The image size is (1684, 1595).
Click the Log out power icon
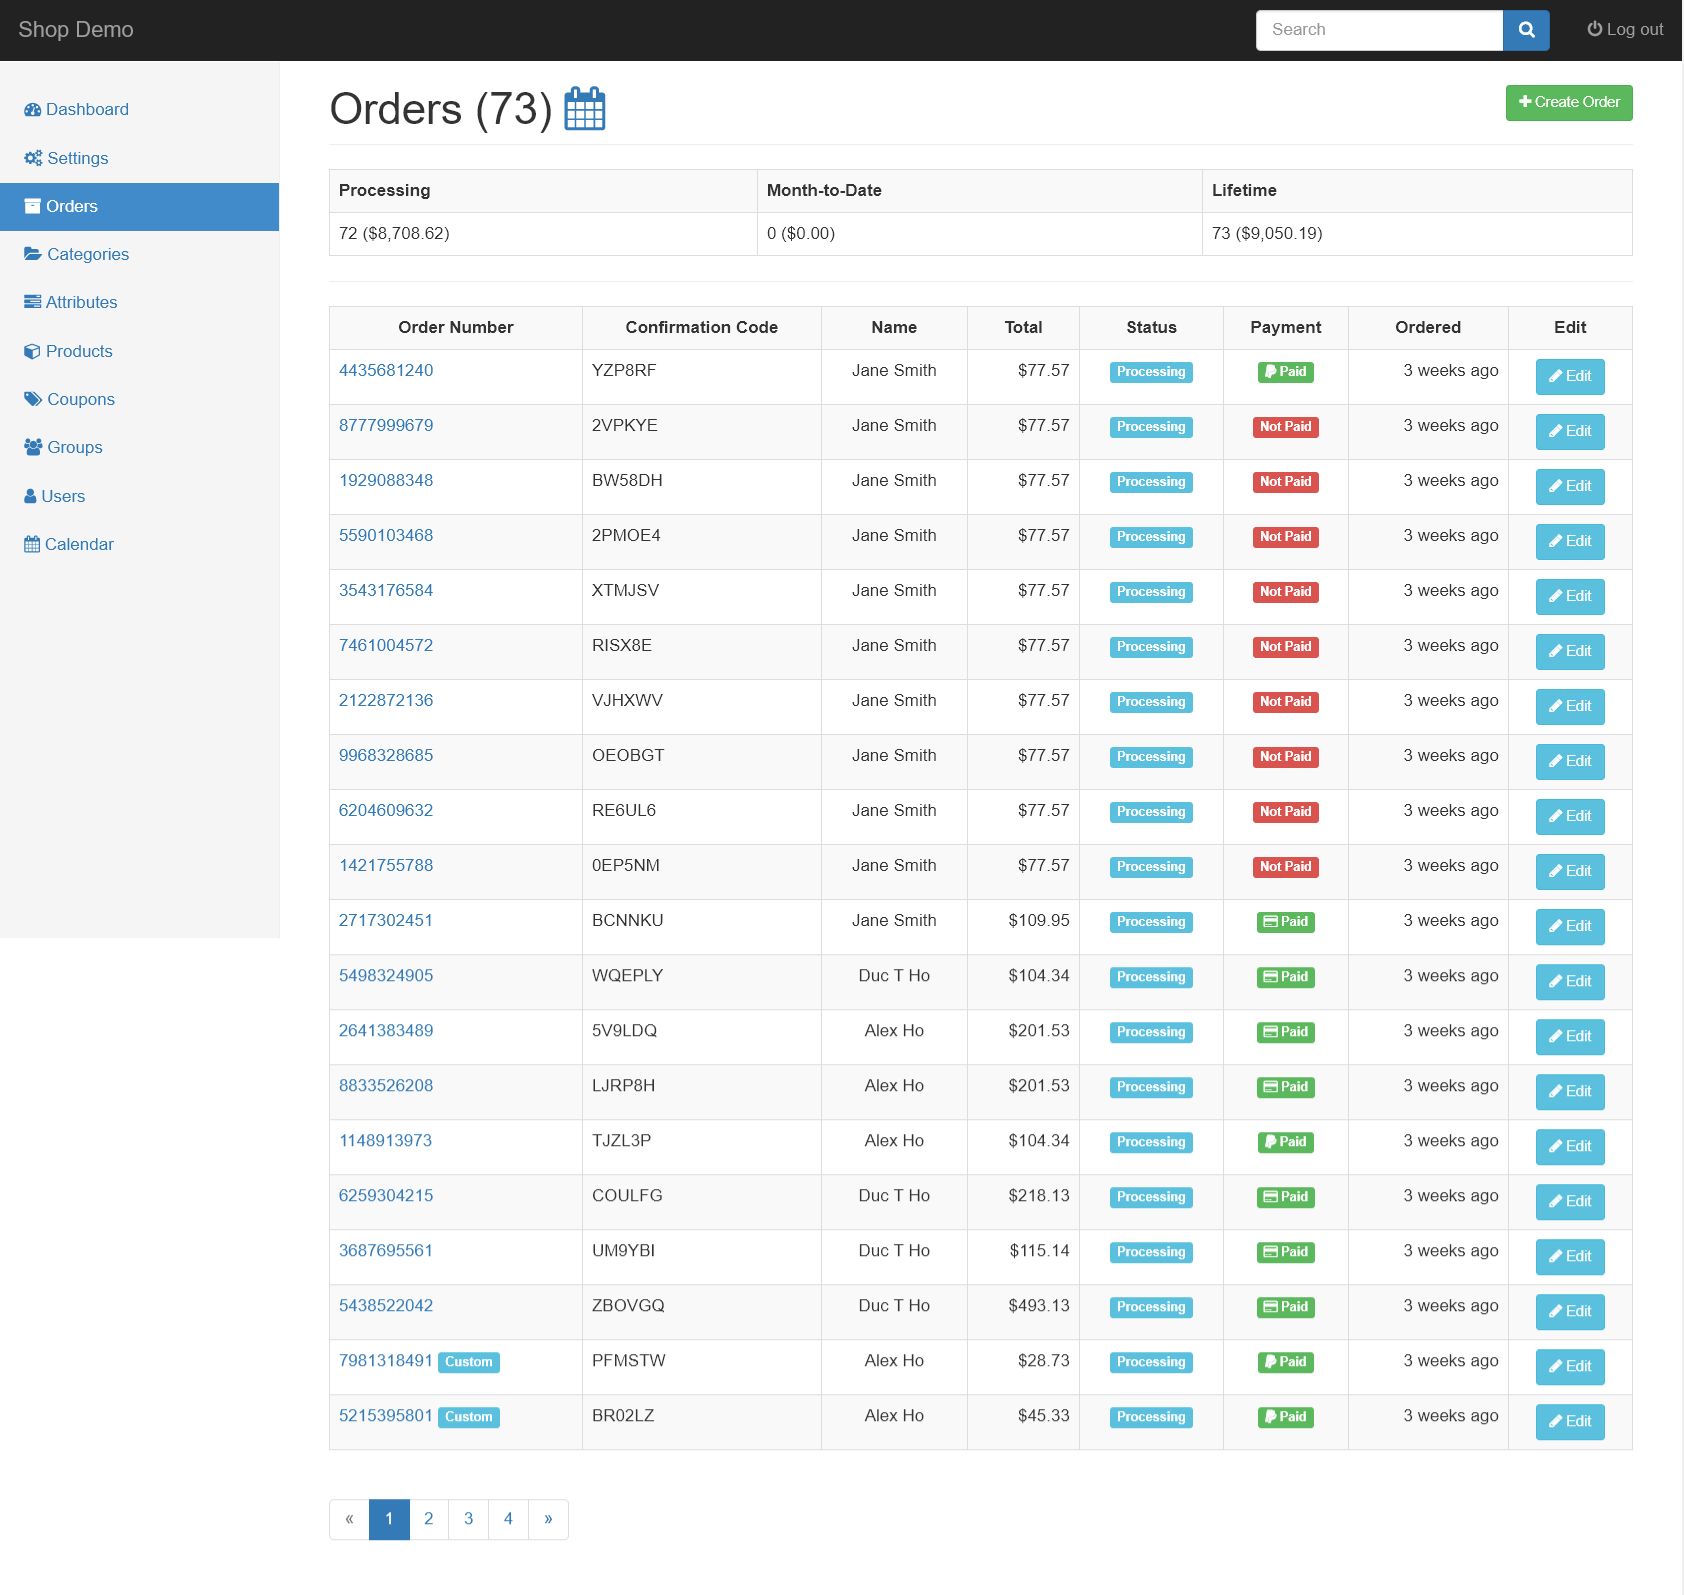1594,29
